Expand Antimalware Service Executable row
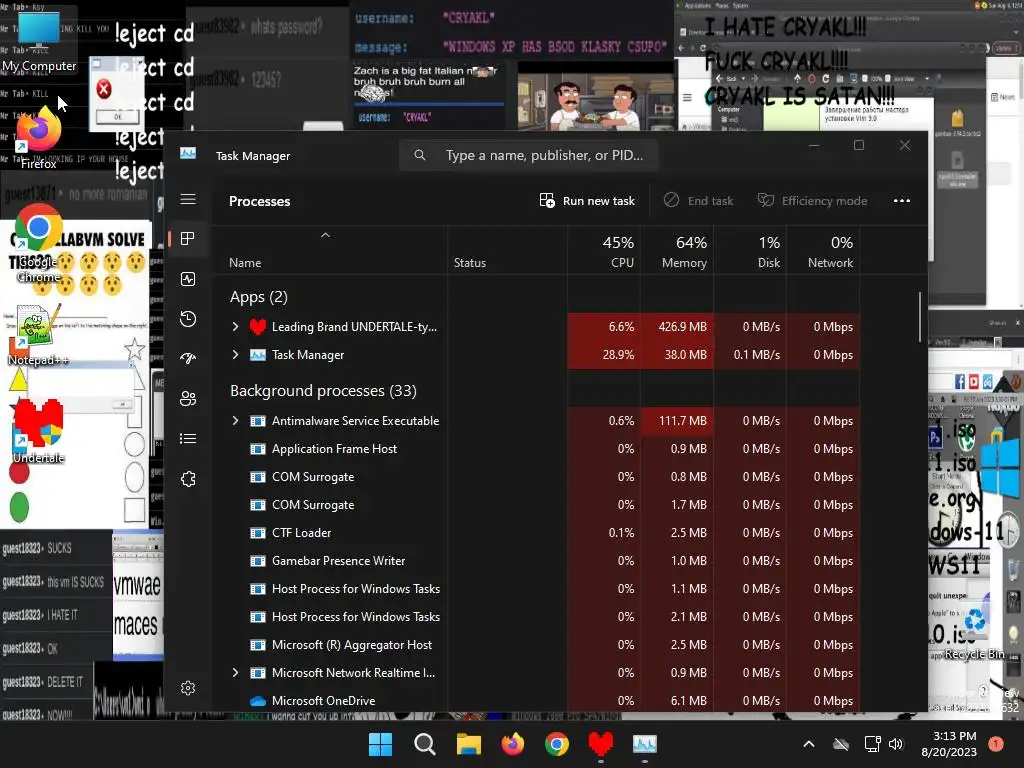1024x768 pixels. coord(235,421)
